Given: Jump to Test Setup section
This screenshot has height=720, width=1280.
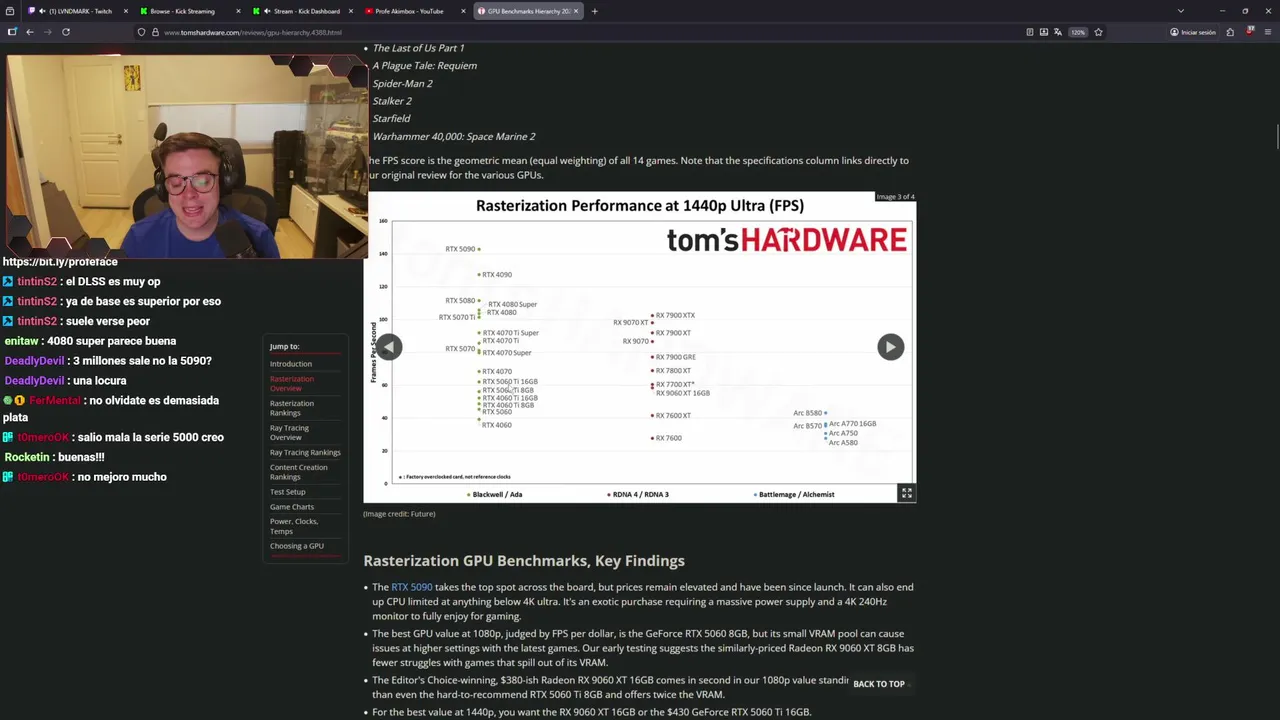Looking at the screenshot, I should tap(288, 492).
